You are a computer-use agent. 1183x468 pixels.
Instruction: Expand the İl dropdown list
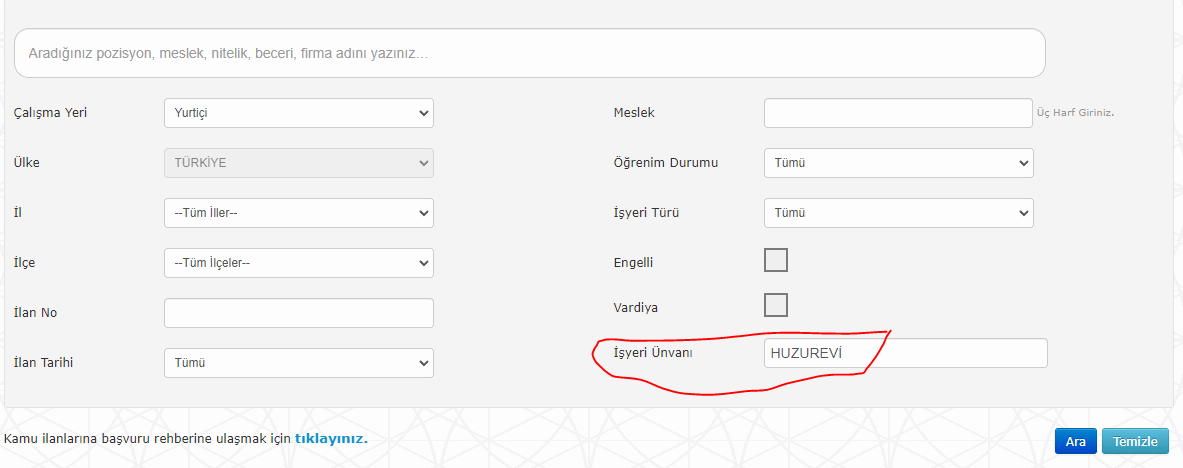(299, 213)
